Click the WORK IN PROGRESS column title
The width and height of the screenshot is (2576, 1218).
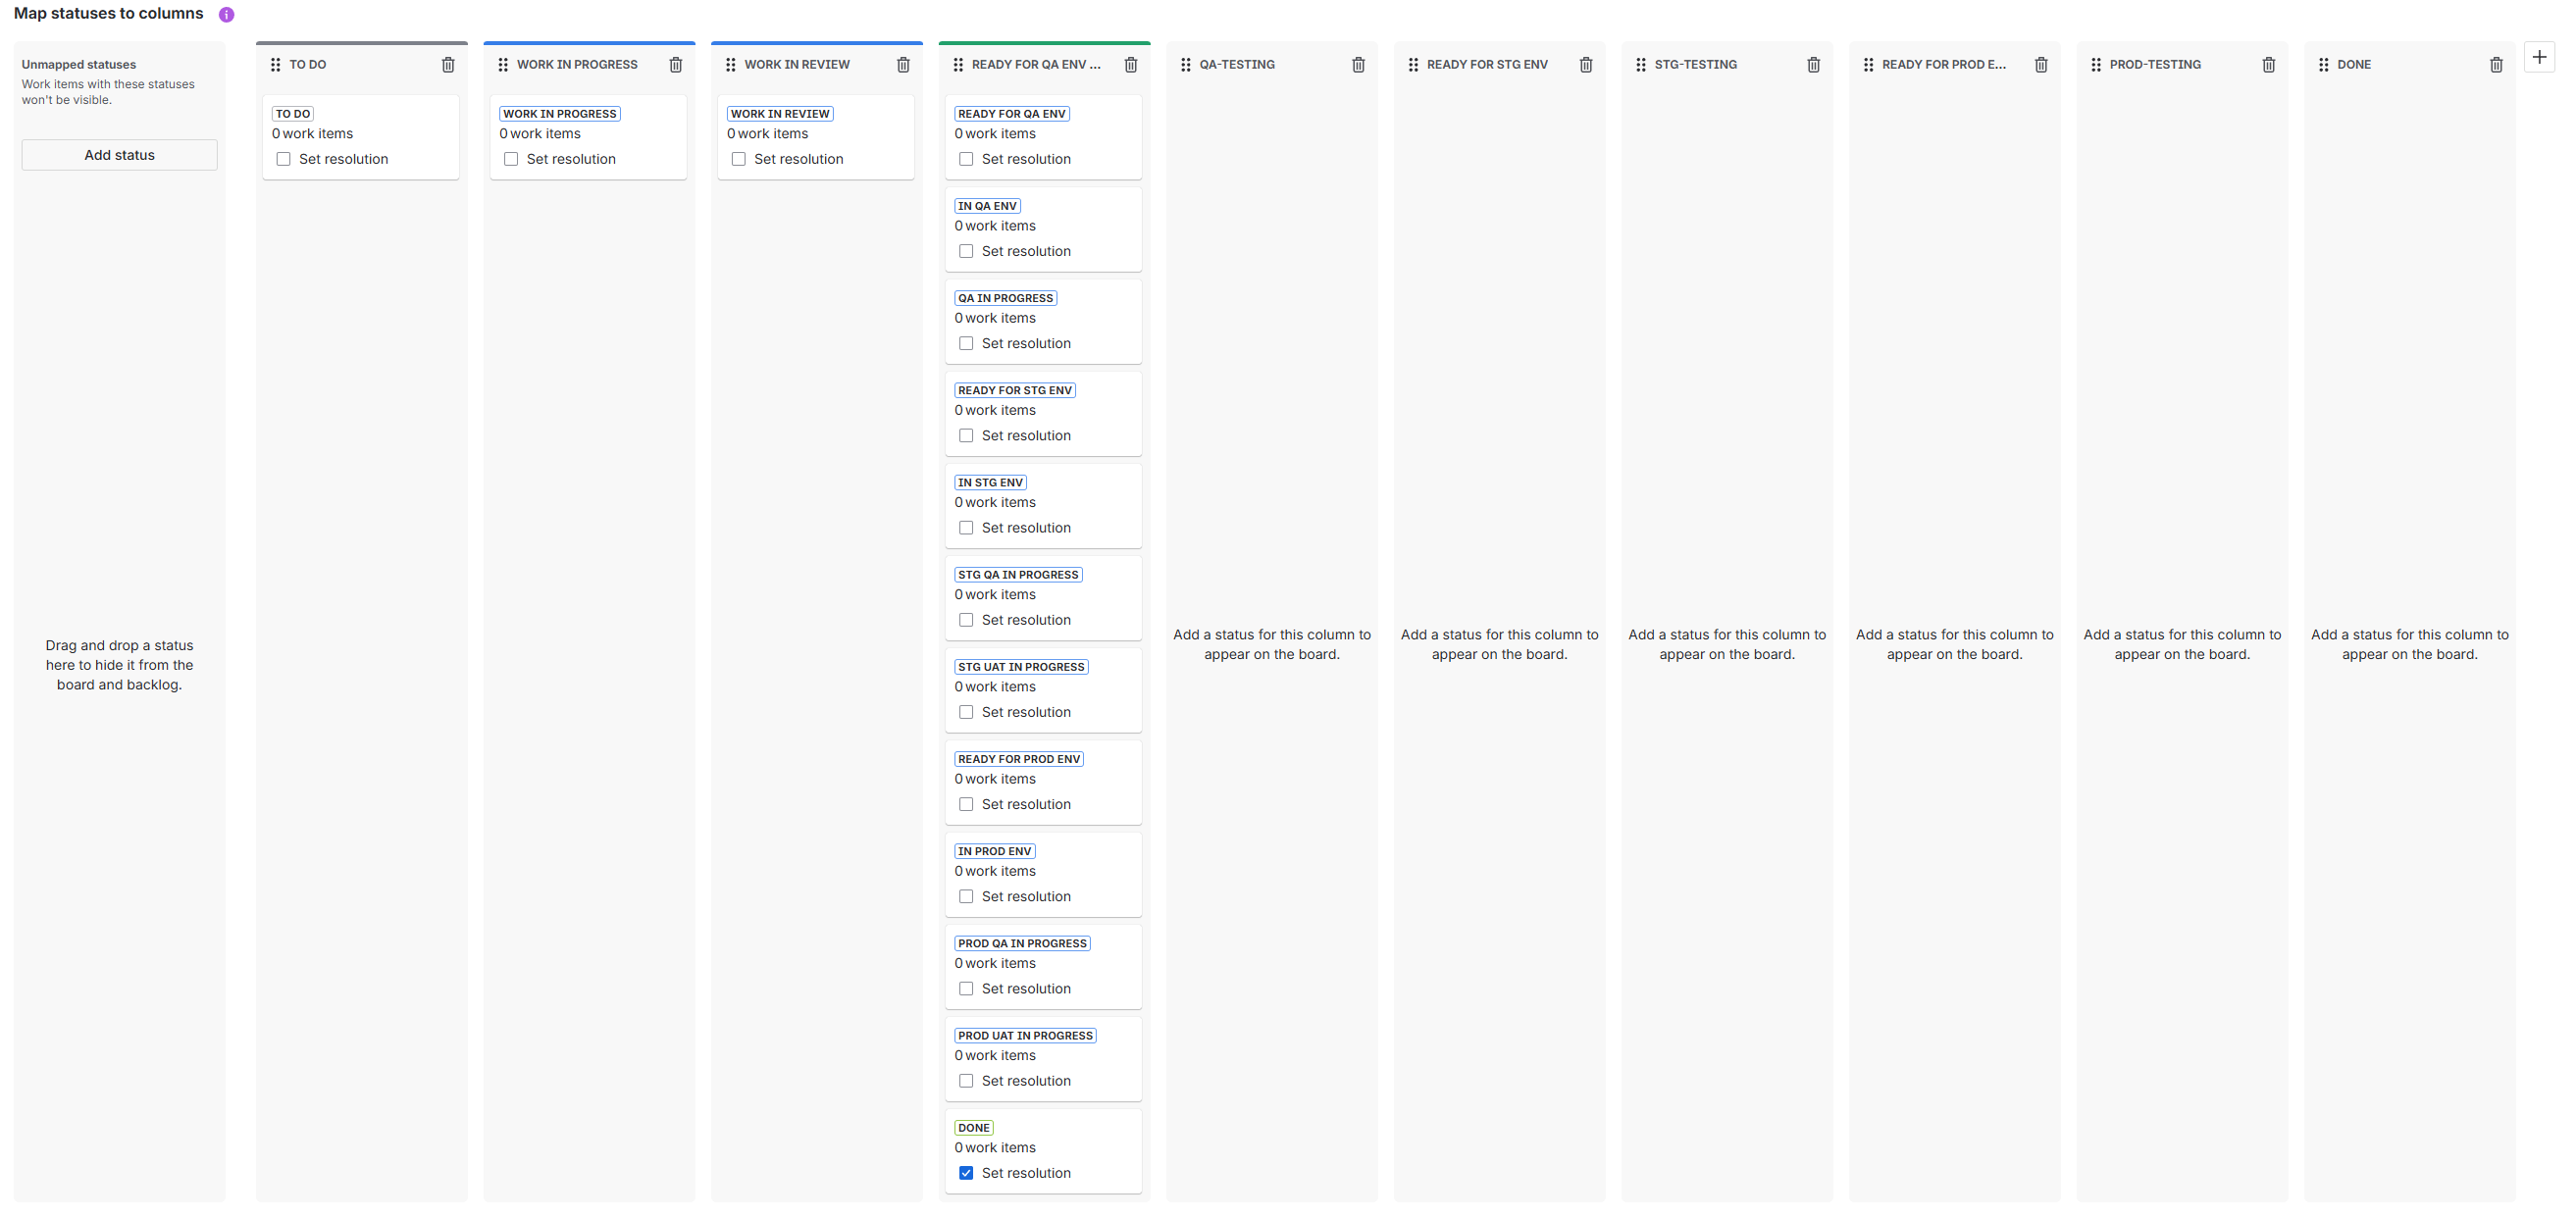tap(577, 65)
